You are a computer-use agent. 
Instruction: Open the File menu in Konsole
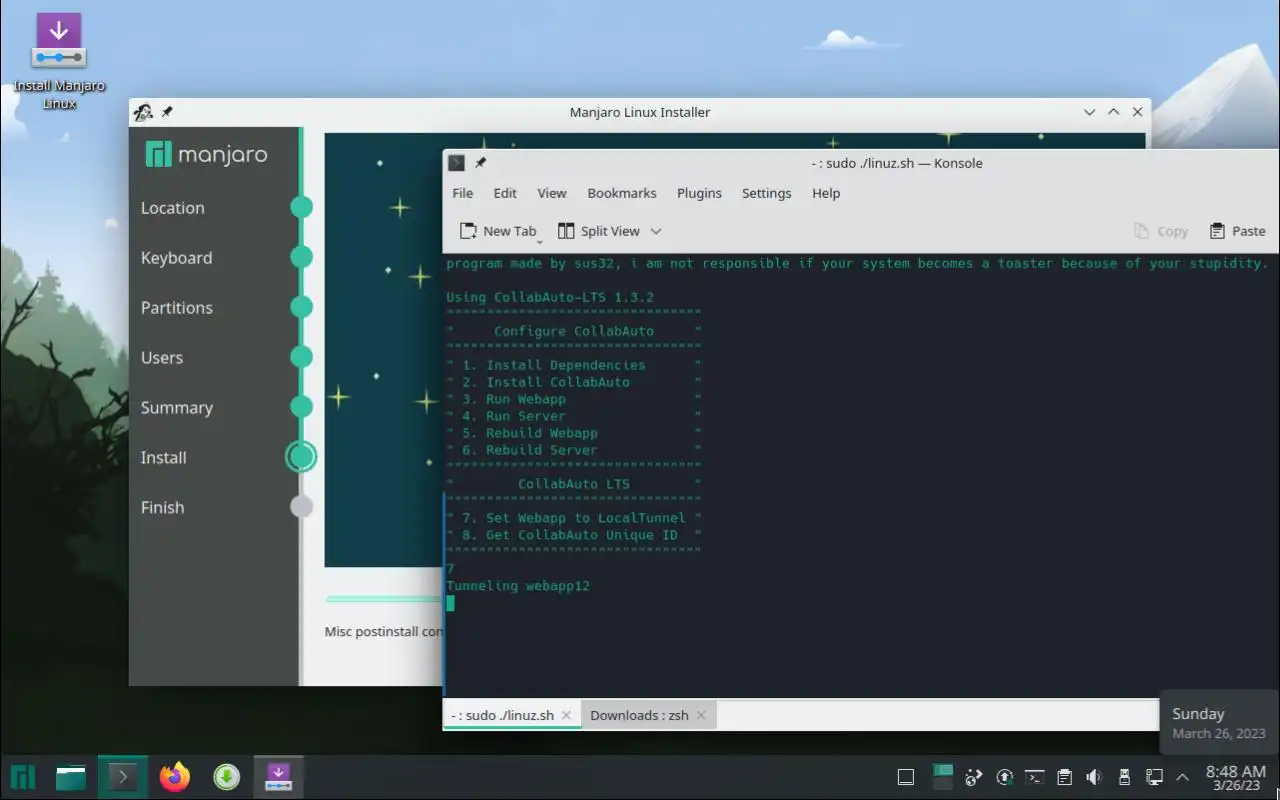pyautogui.click(x=463, y=193)
